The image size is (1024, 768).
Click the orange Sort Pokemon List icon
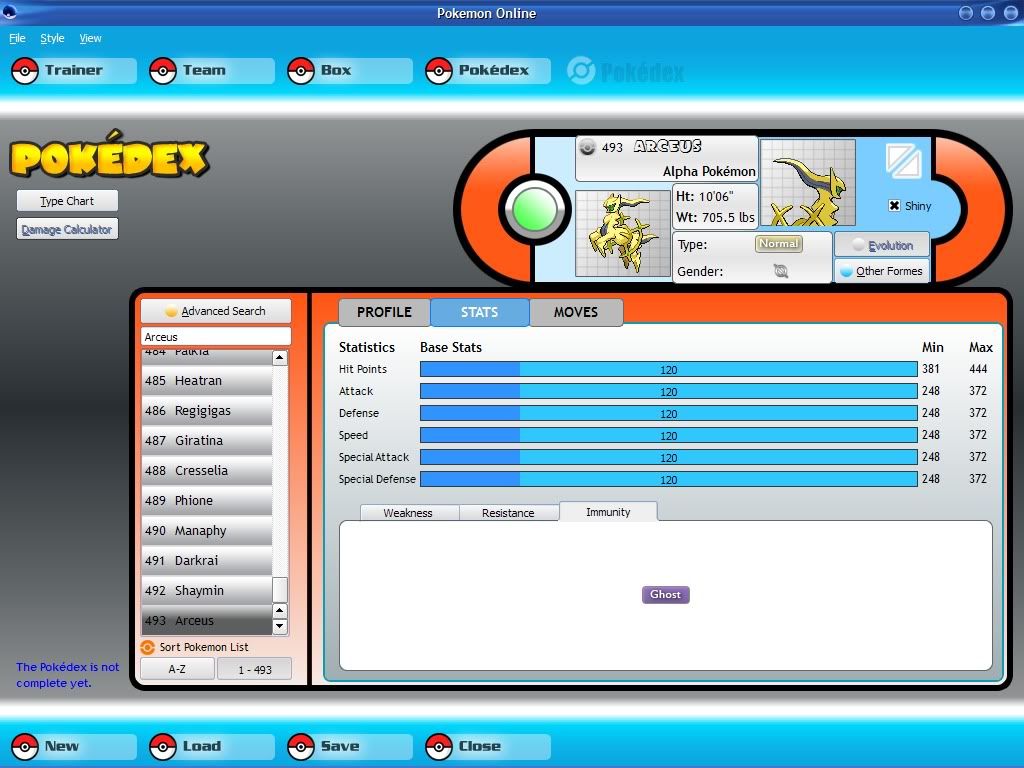tap(148, 647)
